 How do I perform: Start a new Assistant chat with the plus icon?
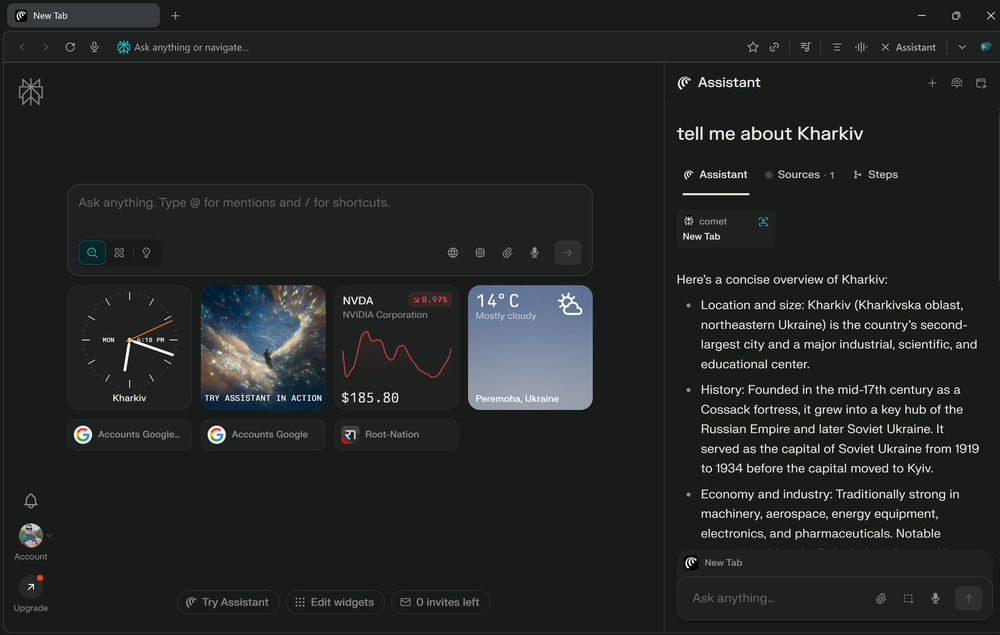[932, 83]
